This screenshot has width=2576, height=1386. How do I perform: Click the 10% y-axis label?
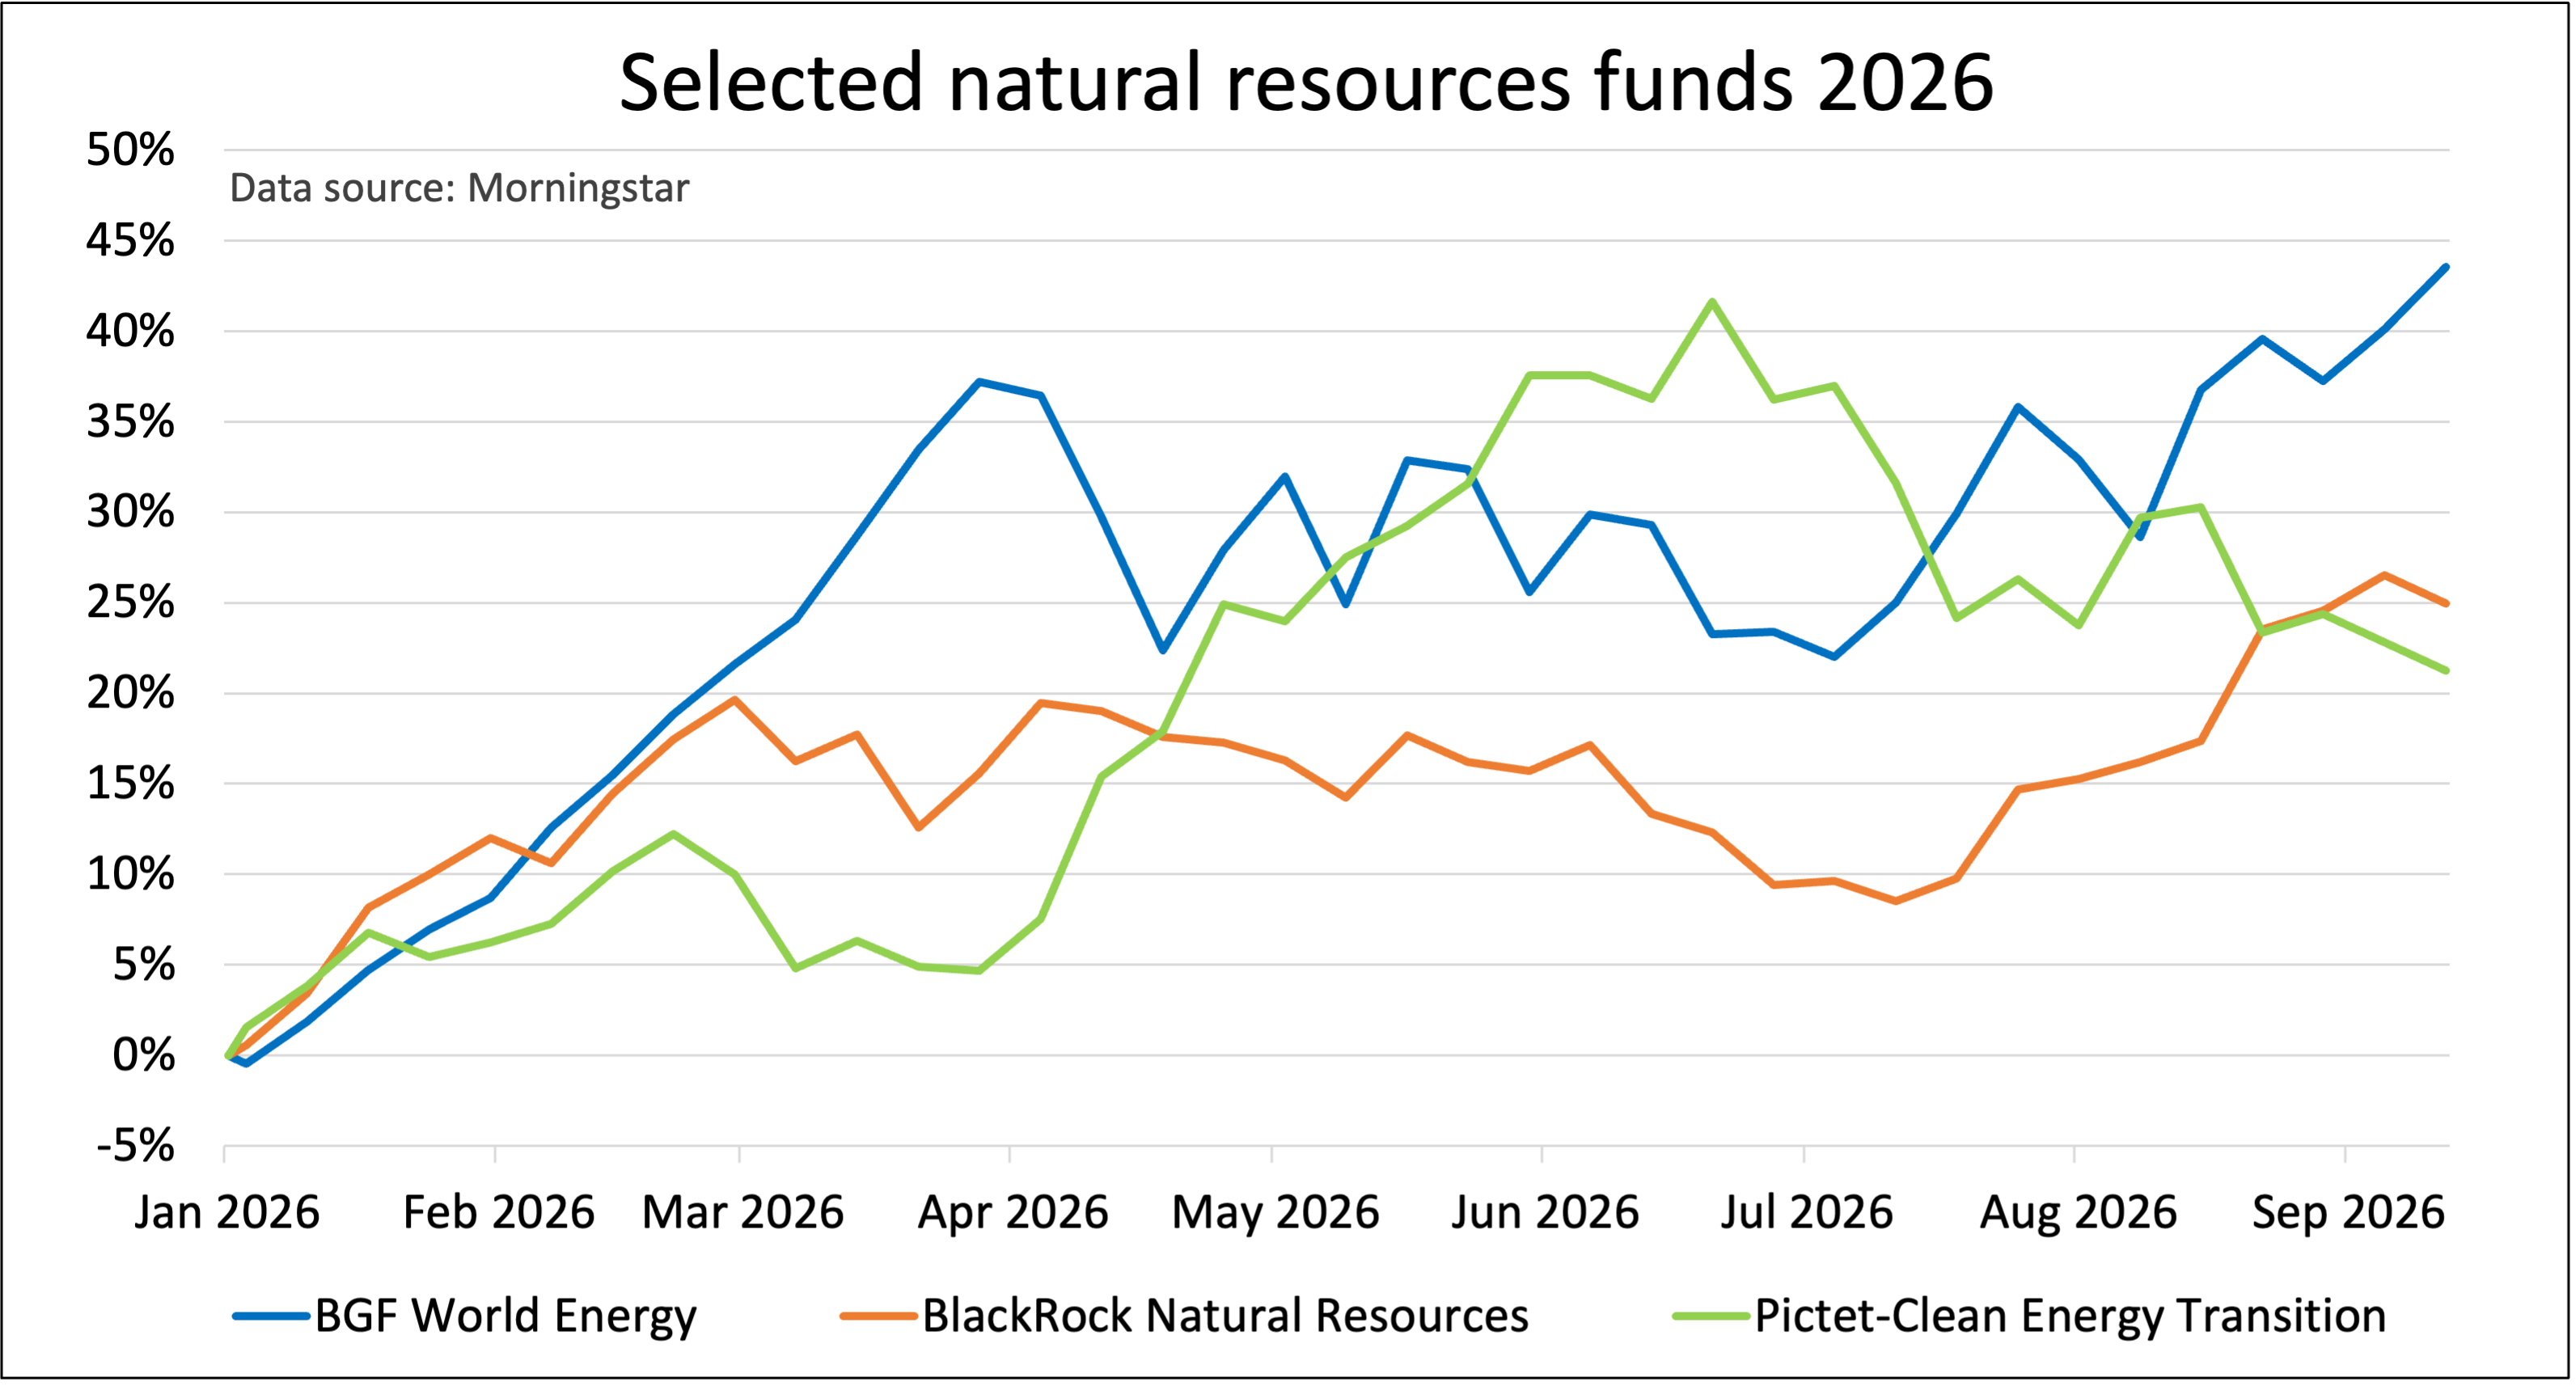click(130, 874)
